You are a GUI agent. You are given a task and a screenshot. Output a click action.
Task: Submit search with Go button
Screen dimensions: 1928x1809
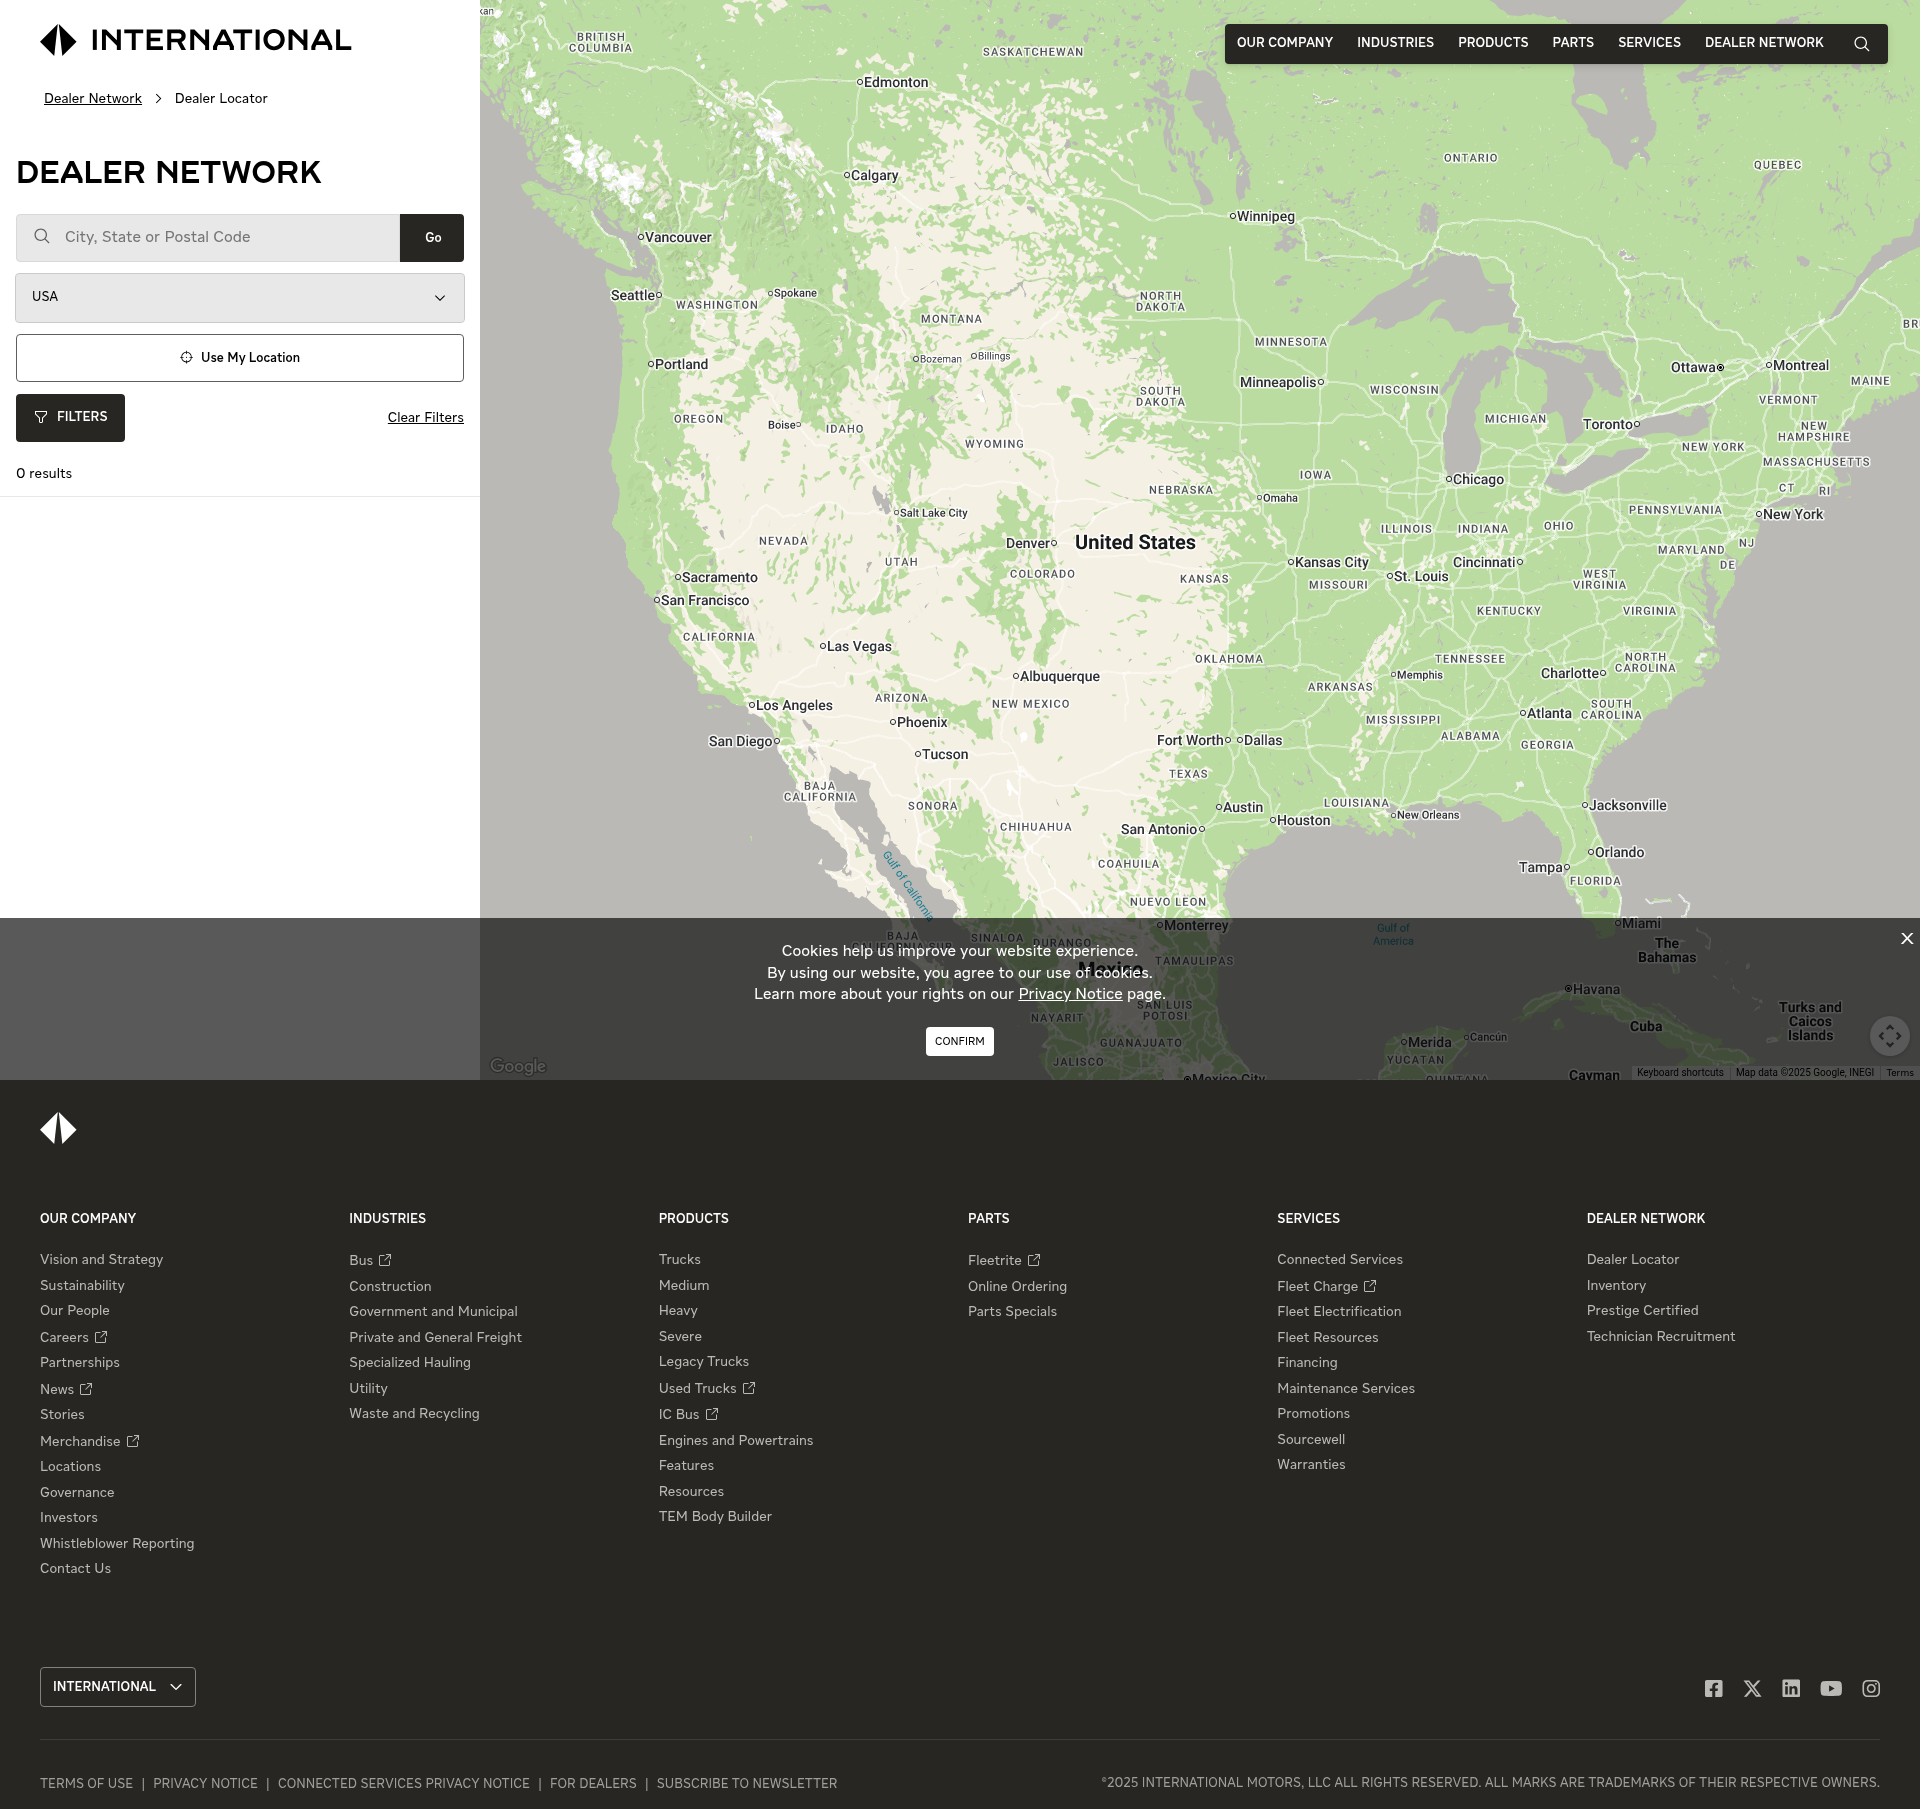[432, 237]
